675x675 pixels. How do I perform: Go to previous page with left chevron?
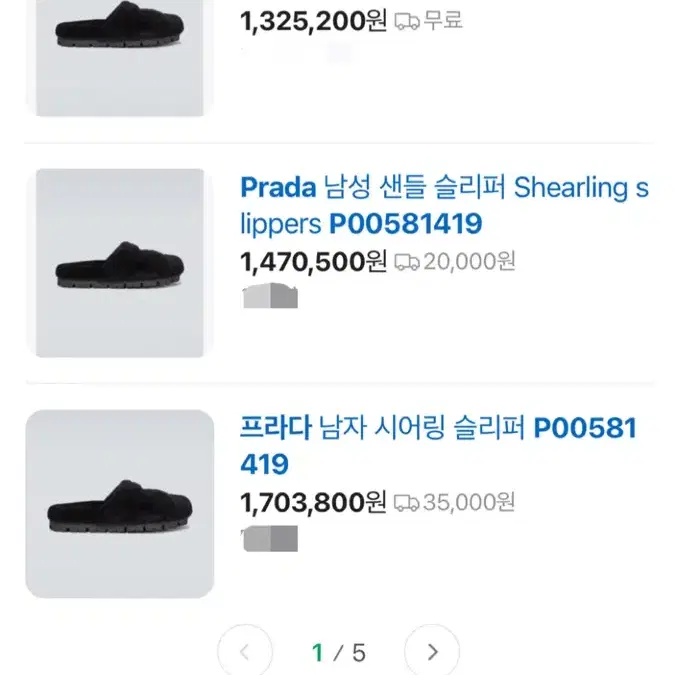[x=245, y=652]
